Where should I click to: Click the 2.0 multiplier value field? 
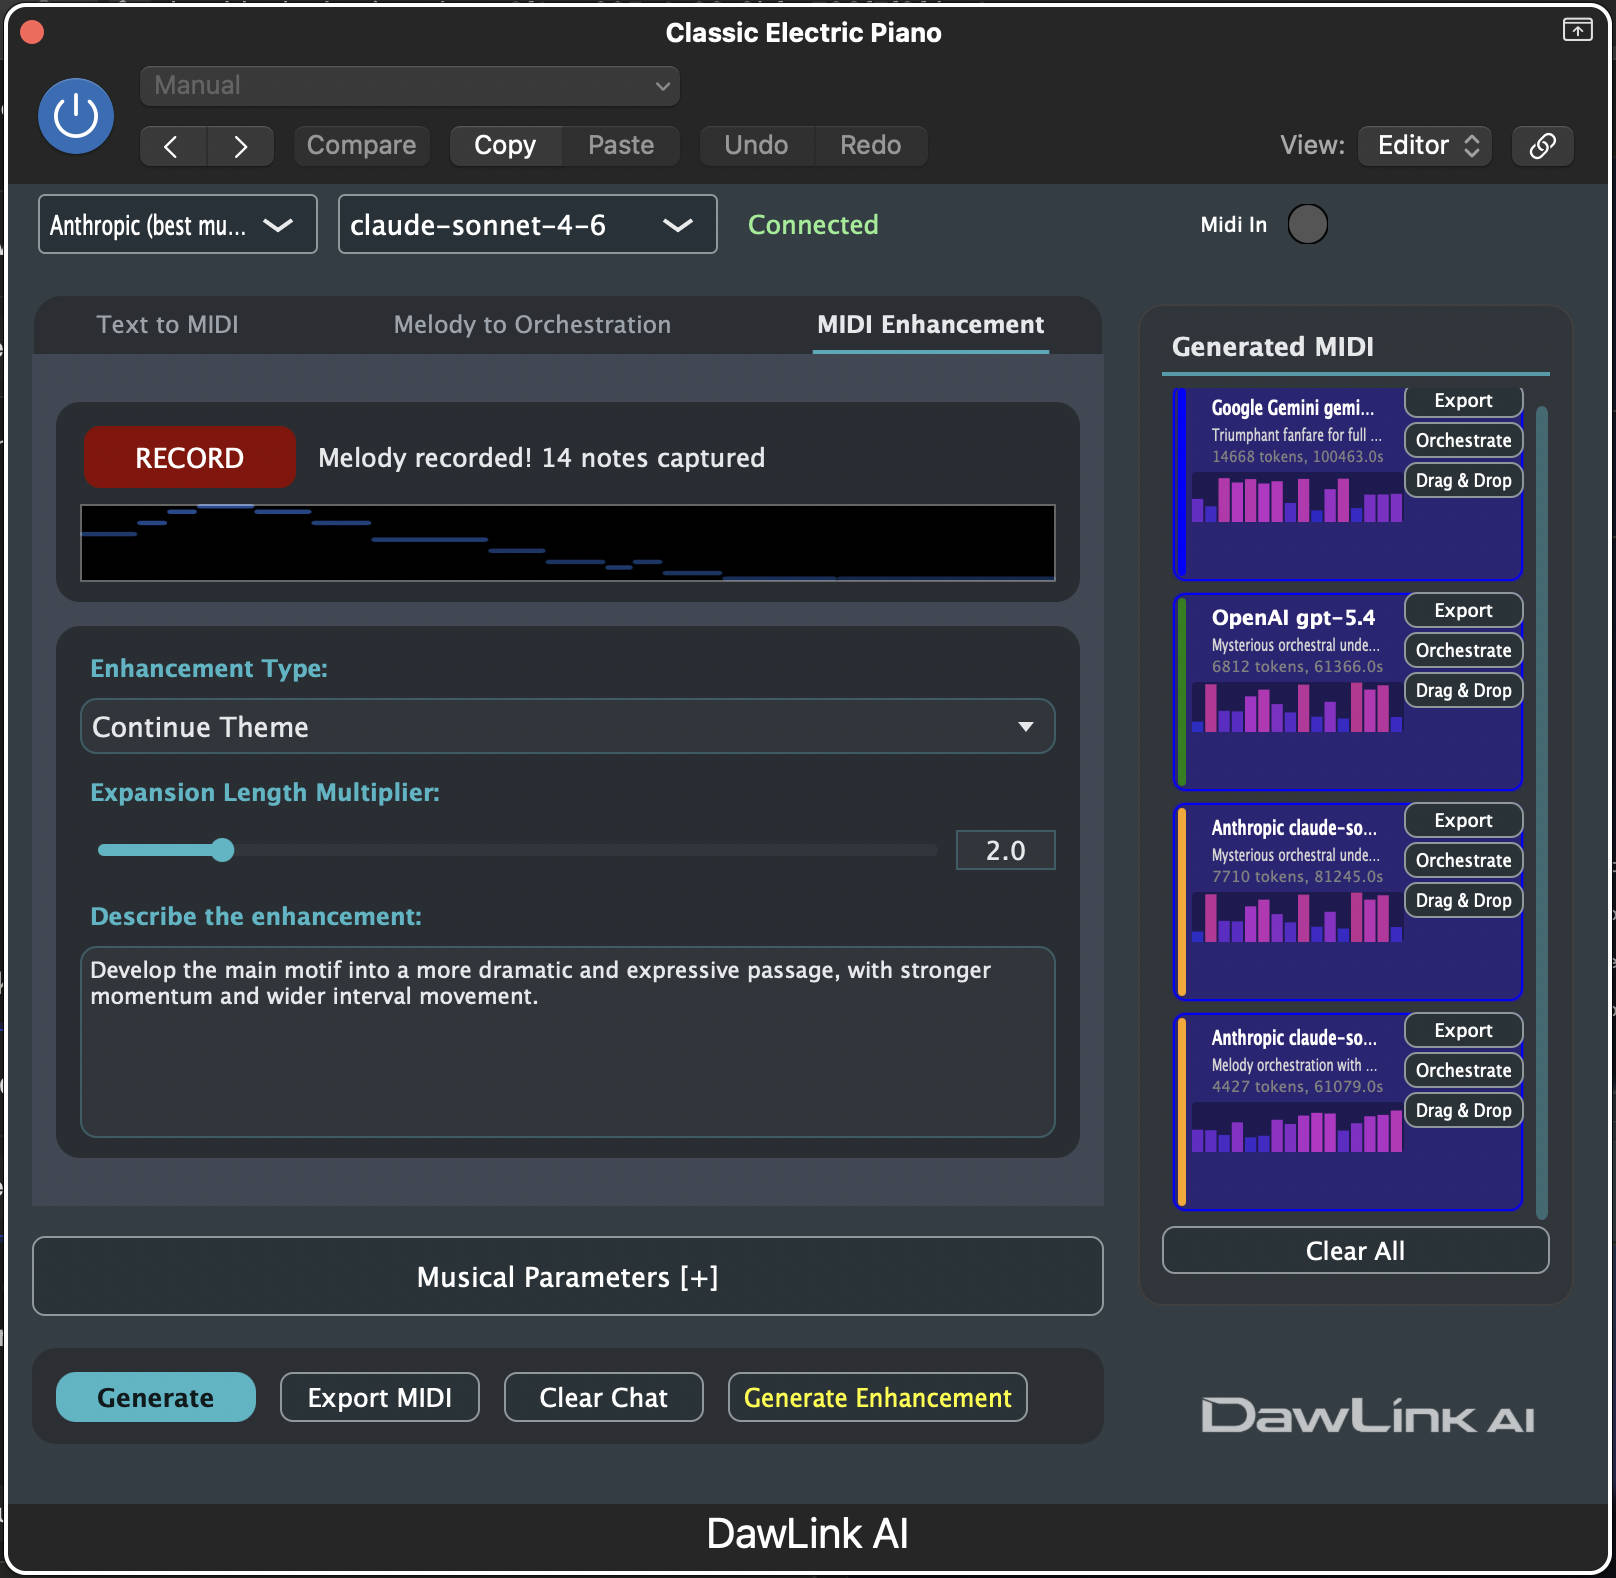pyautogui.click(x=1005, y=850)
